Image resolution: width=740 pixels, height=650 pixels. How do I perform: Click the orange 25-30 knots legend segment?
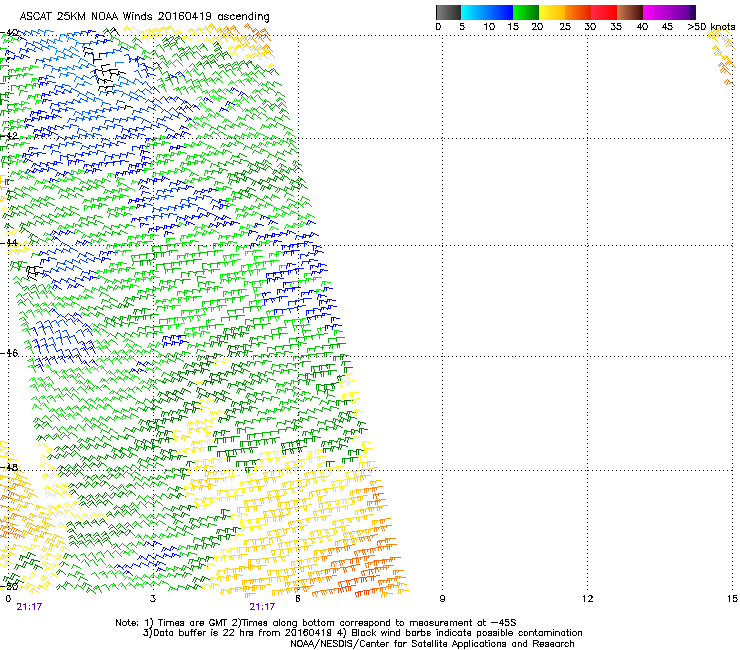578,12
